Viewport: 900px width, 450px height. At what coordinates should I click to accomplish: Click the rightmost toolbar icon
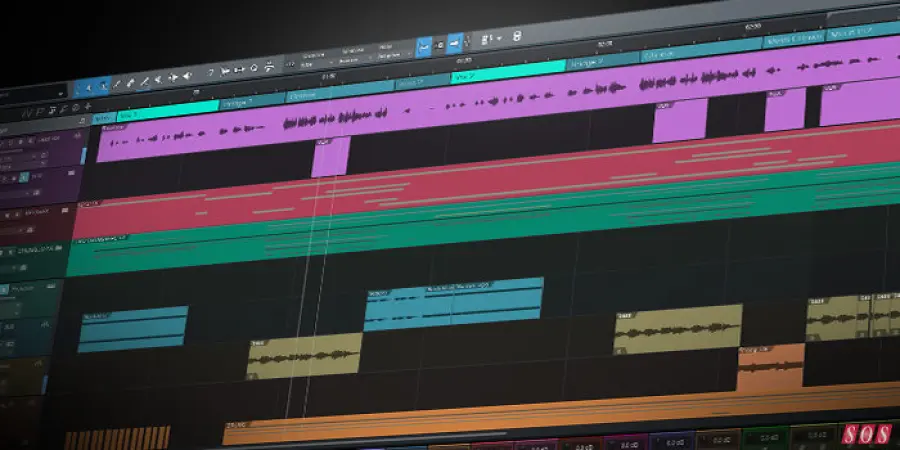[517, 36]
